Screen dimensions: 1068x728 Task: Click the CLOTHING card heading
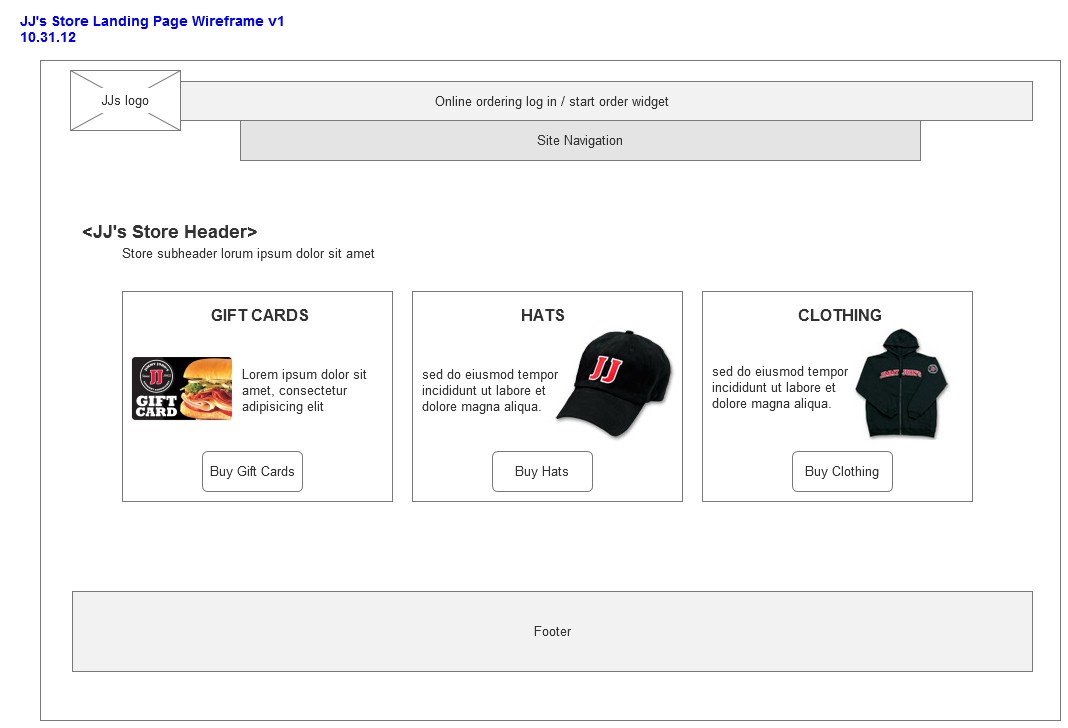(840, 315)
